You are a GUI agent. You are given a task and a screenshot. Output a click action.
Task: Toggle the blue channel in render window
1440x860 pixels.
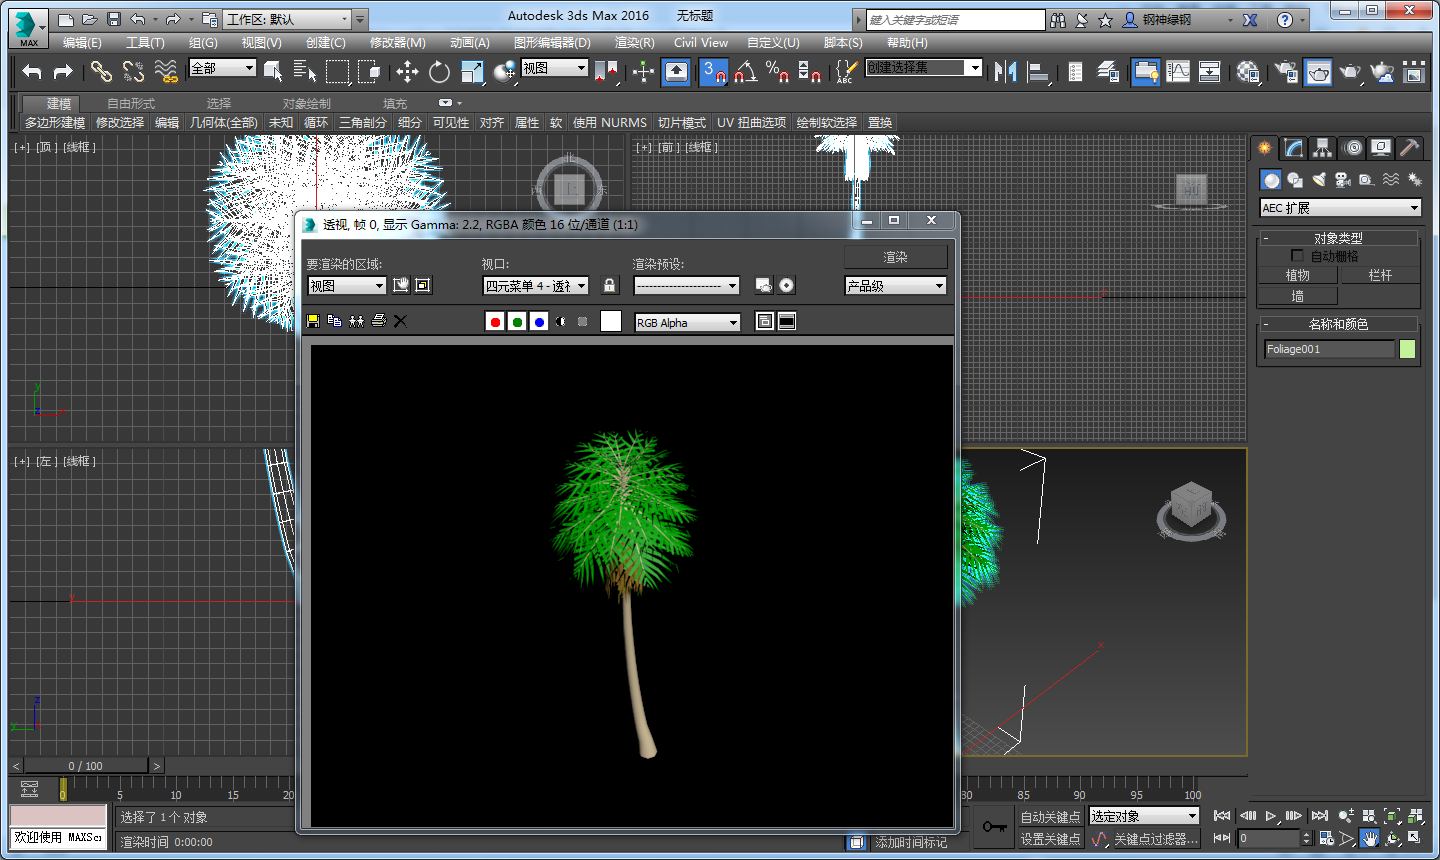pyautogui.click(x=539, y=321)
